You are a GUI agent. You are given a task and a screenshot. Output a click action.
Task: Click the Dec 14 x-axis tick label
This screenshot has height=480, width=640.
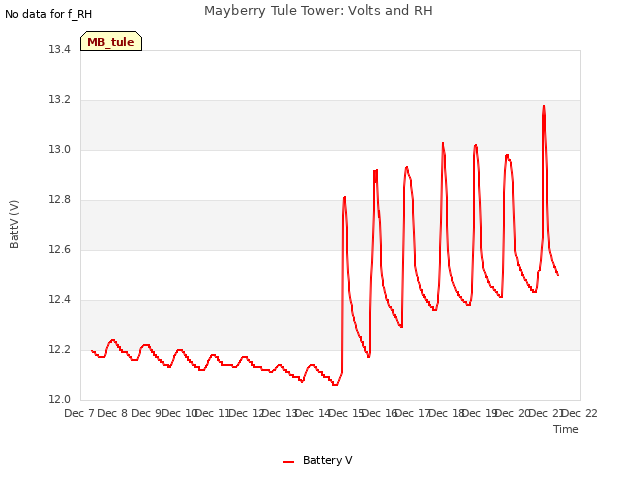313,413
